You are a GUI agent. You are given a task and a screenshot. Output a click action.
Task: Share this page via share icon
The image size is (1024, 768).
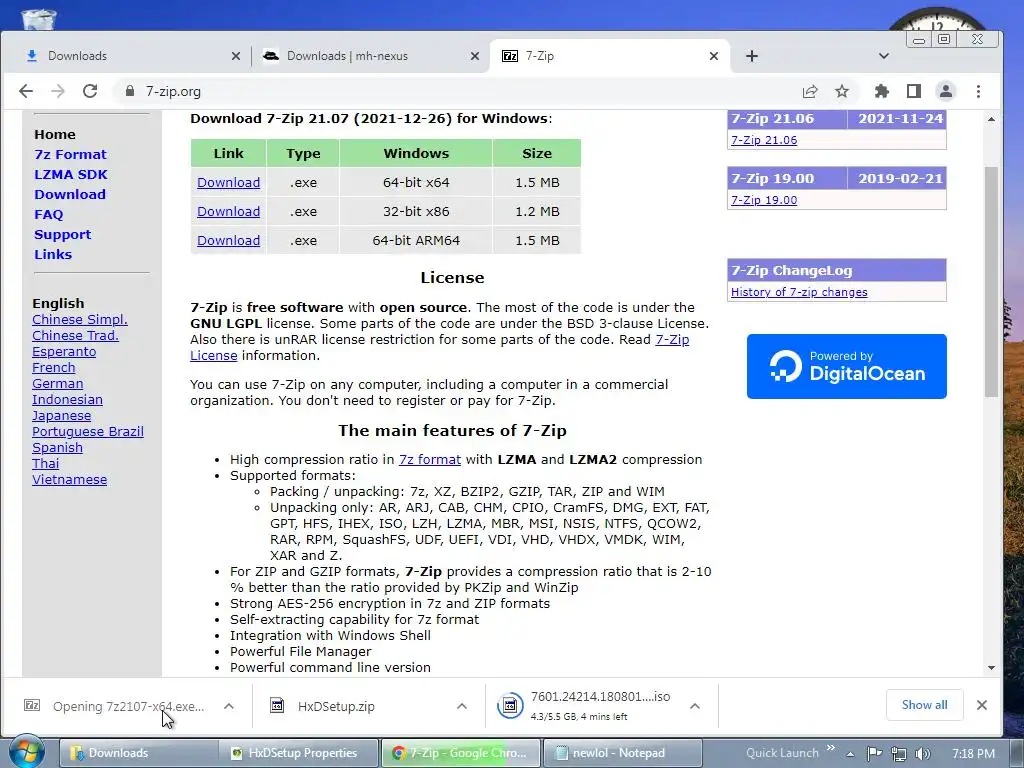(810, 91)
